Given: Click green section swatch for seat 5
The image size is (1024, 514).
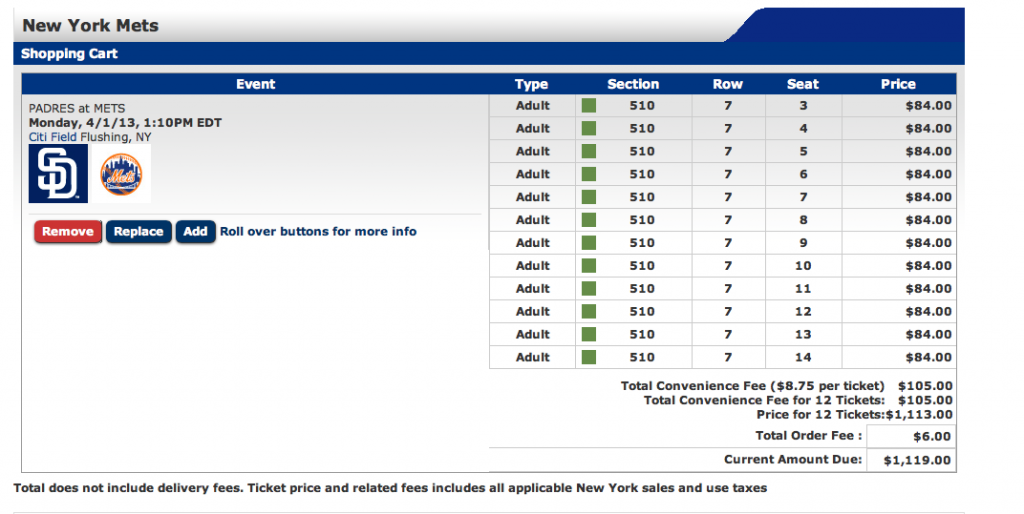Looking at the screenshot, I should tap(589, 152).
